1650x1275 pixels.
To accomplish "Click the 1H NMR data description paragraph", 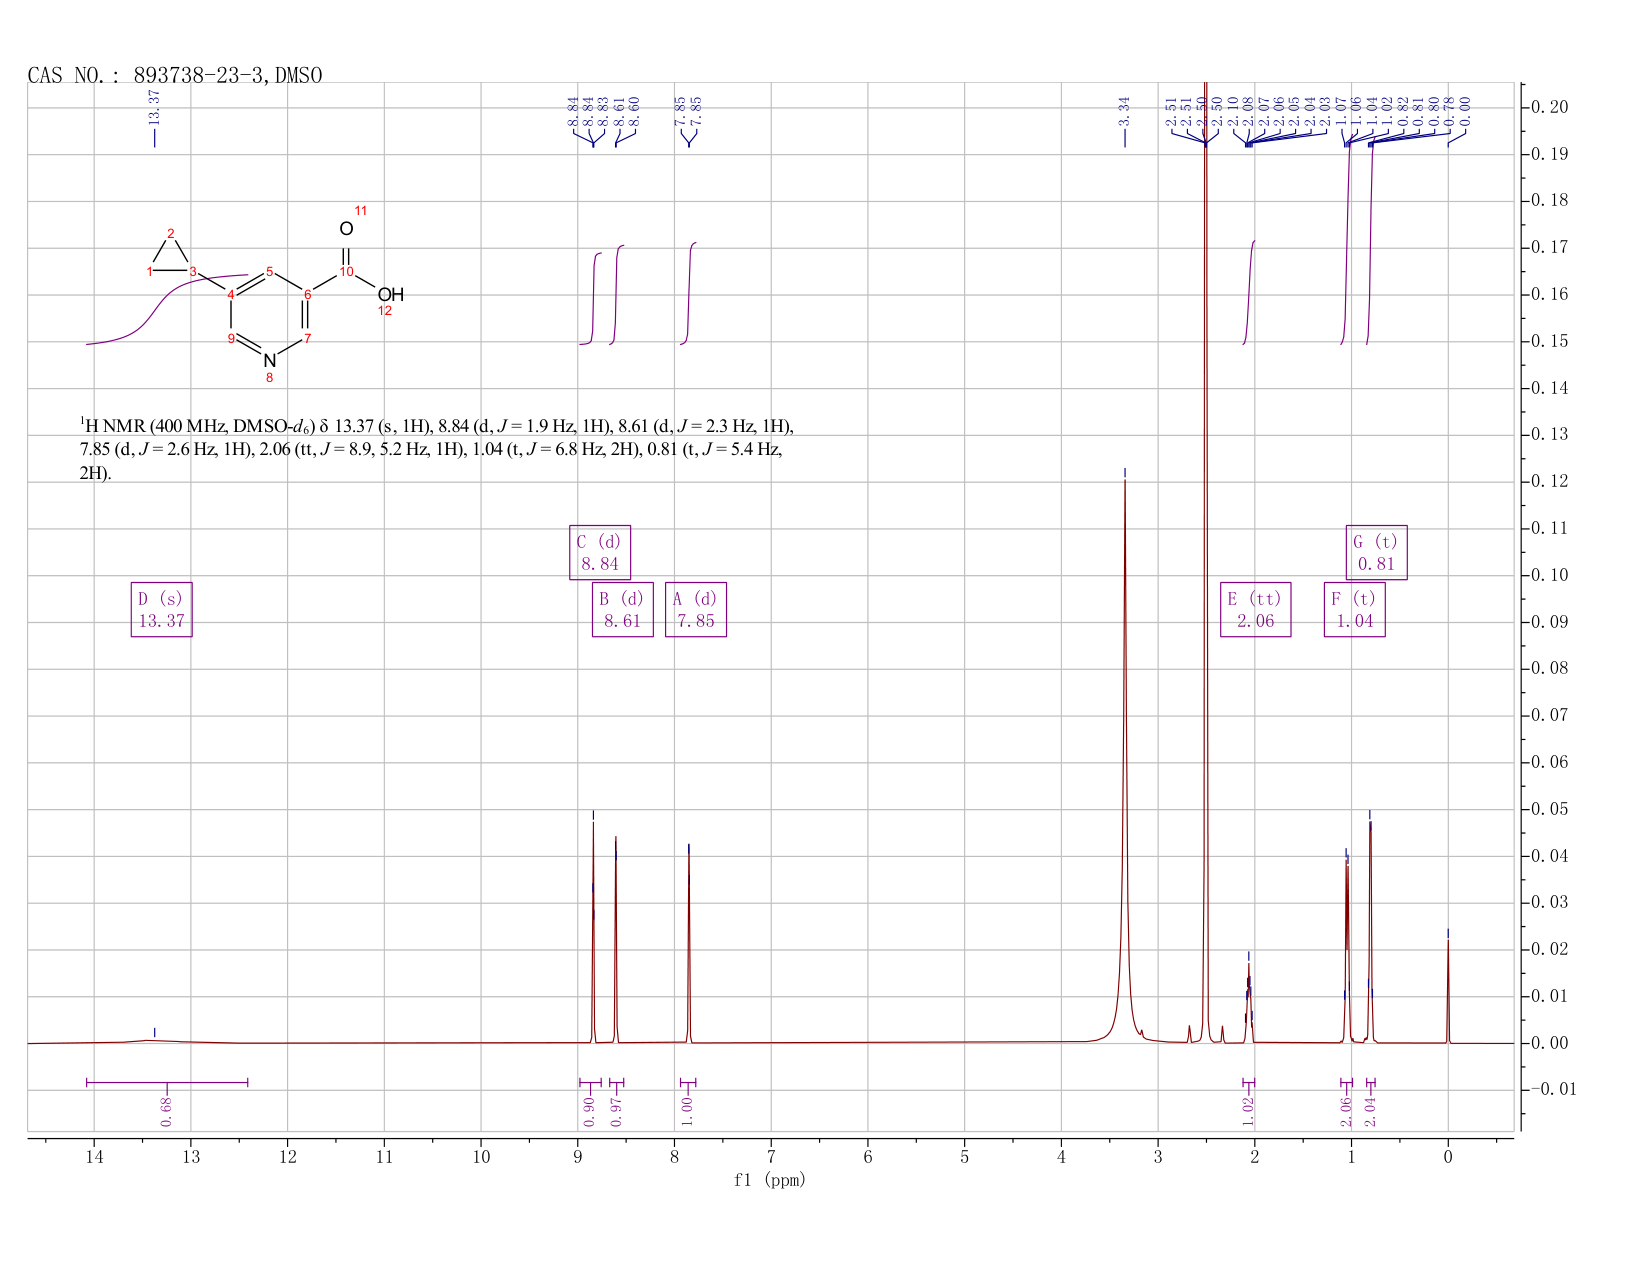I will coord(436,450).
